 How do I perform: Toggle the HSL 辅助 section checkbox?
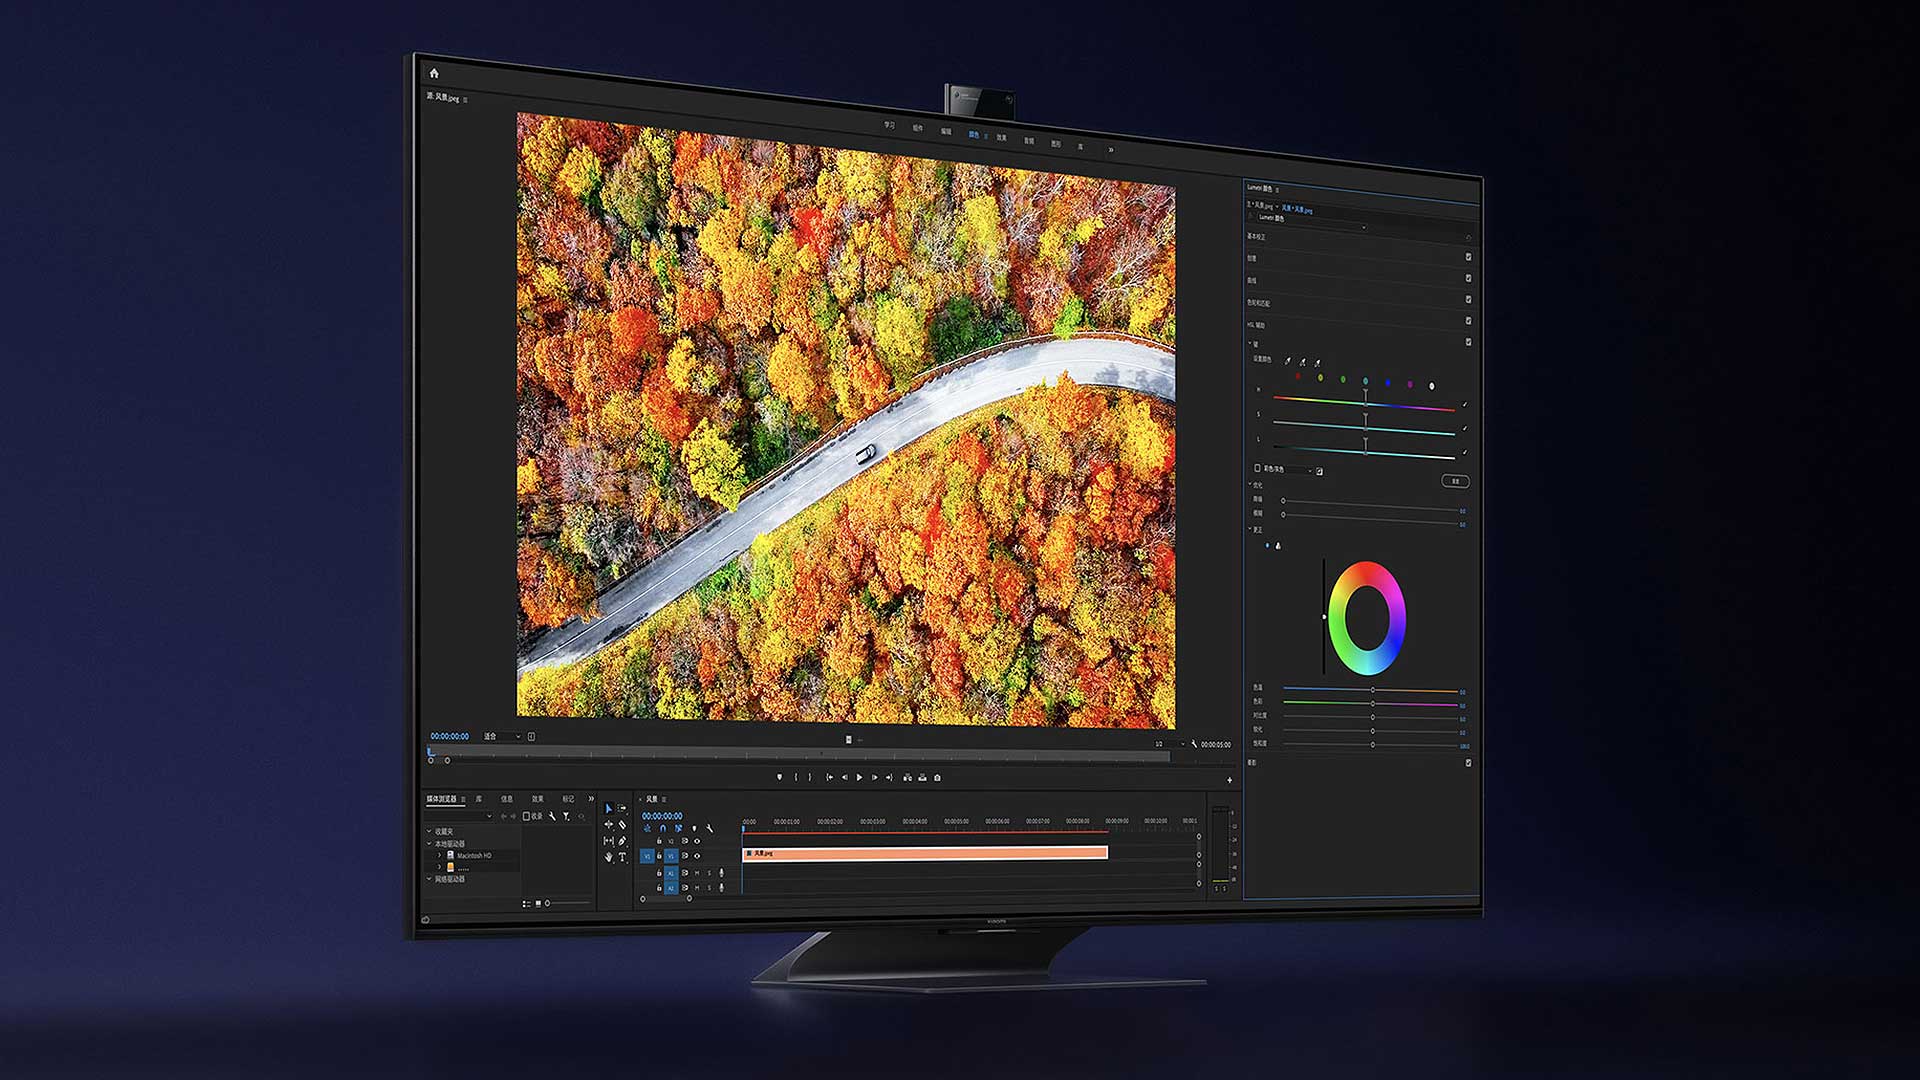point(1468,321)
